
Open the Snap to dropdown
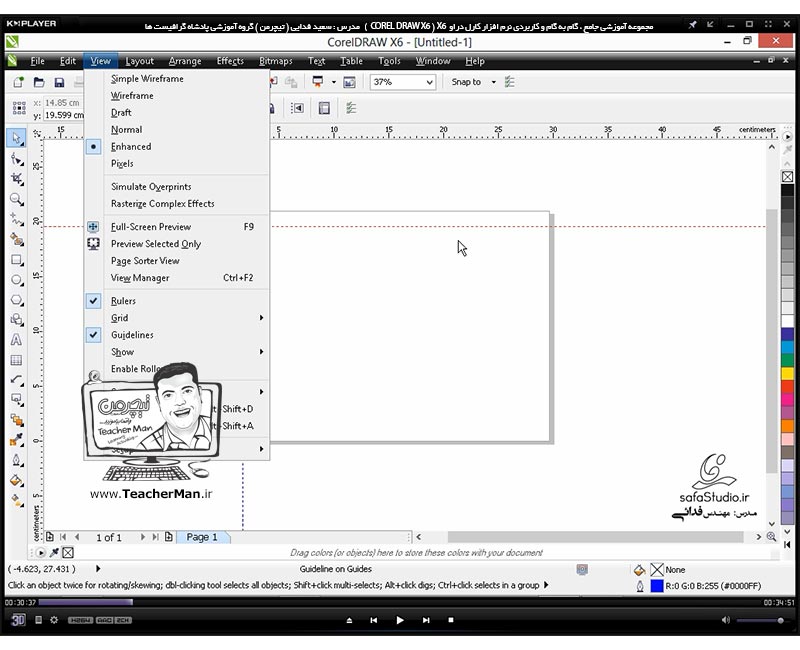493,82
